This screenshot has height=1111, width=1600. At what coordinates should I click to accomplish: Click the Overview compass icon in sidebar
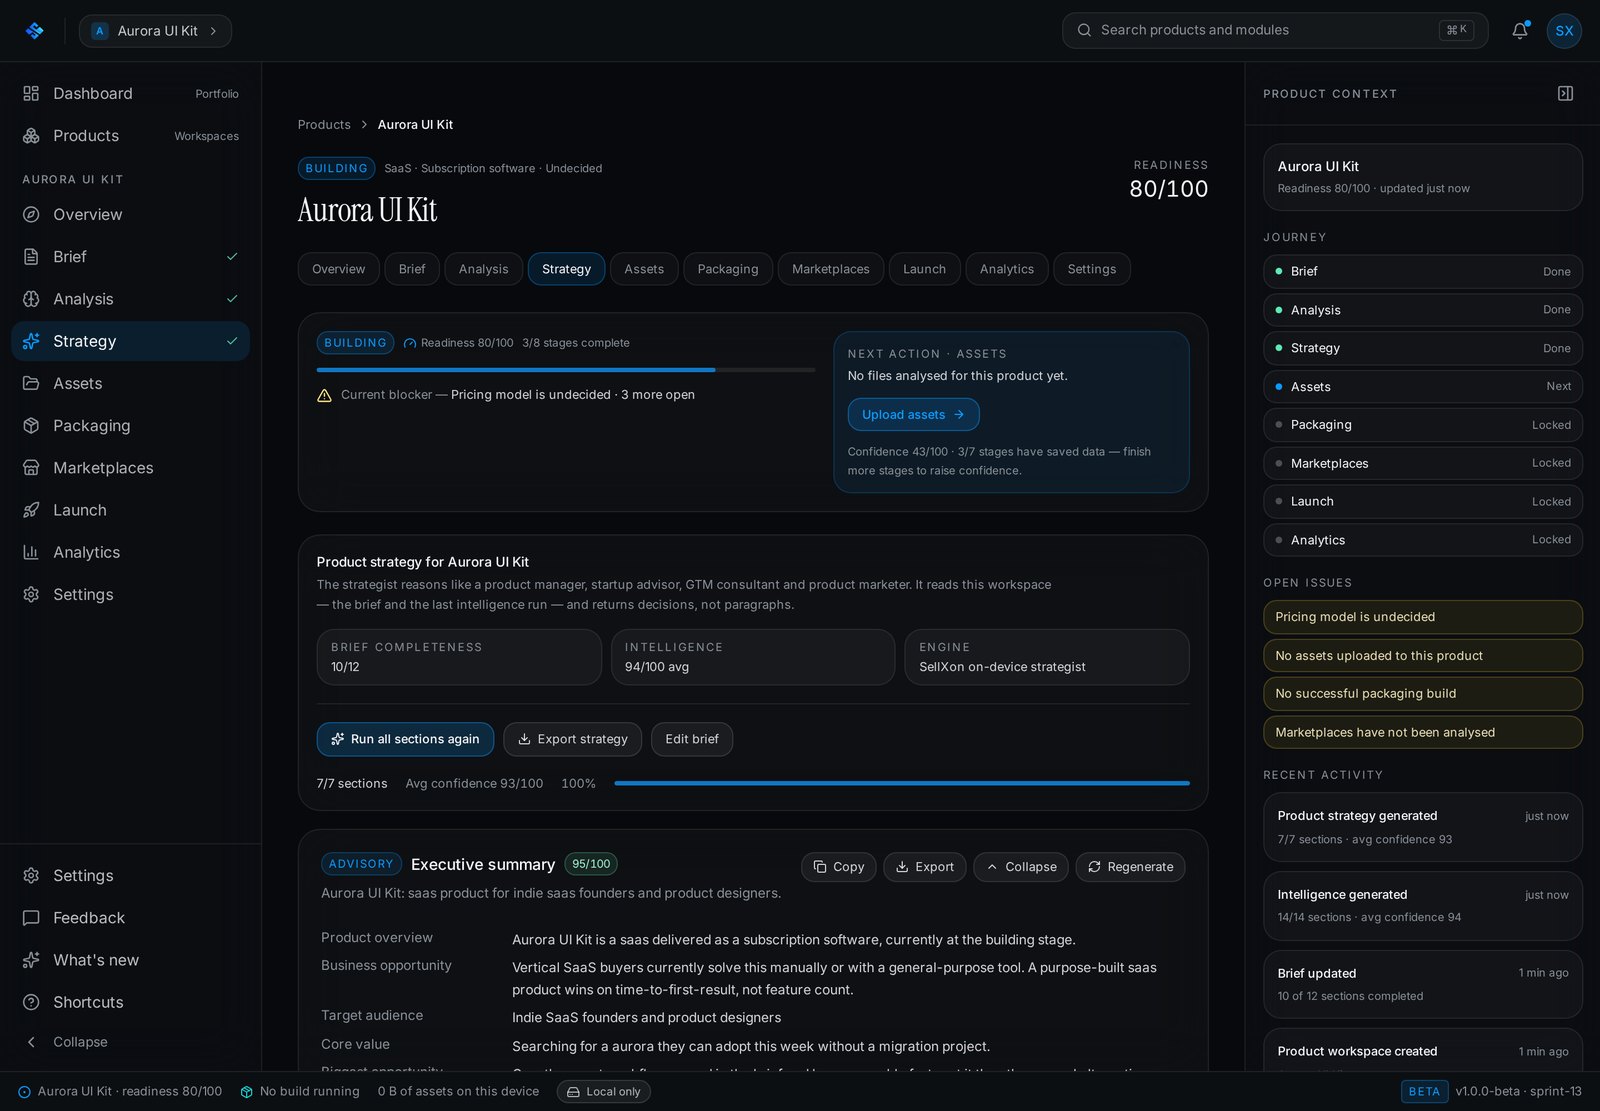pyautogui.click(x=31, y=214)
